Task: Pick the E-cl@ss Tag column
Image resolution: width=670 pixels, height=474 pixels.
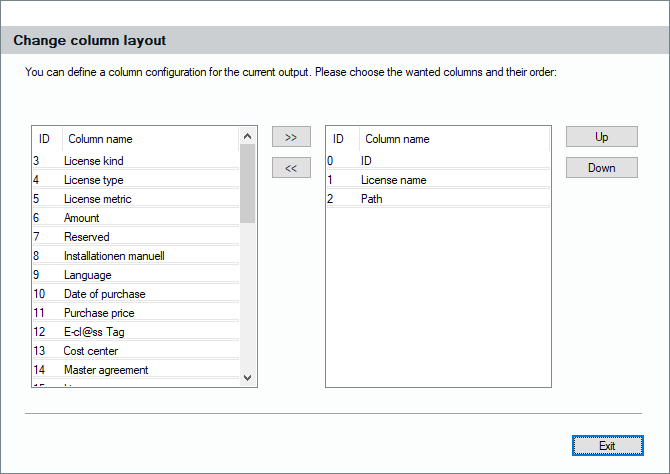Action: [x=93, y=332]
